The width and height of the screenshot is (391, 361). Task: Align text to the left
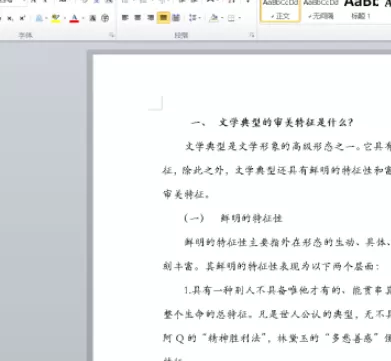click(125, 18)
